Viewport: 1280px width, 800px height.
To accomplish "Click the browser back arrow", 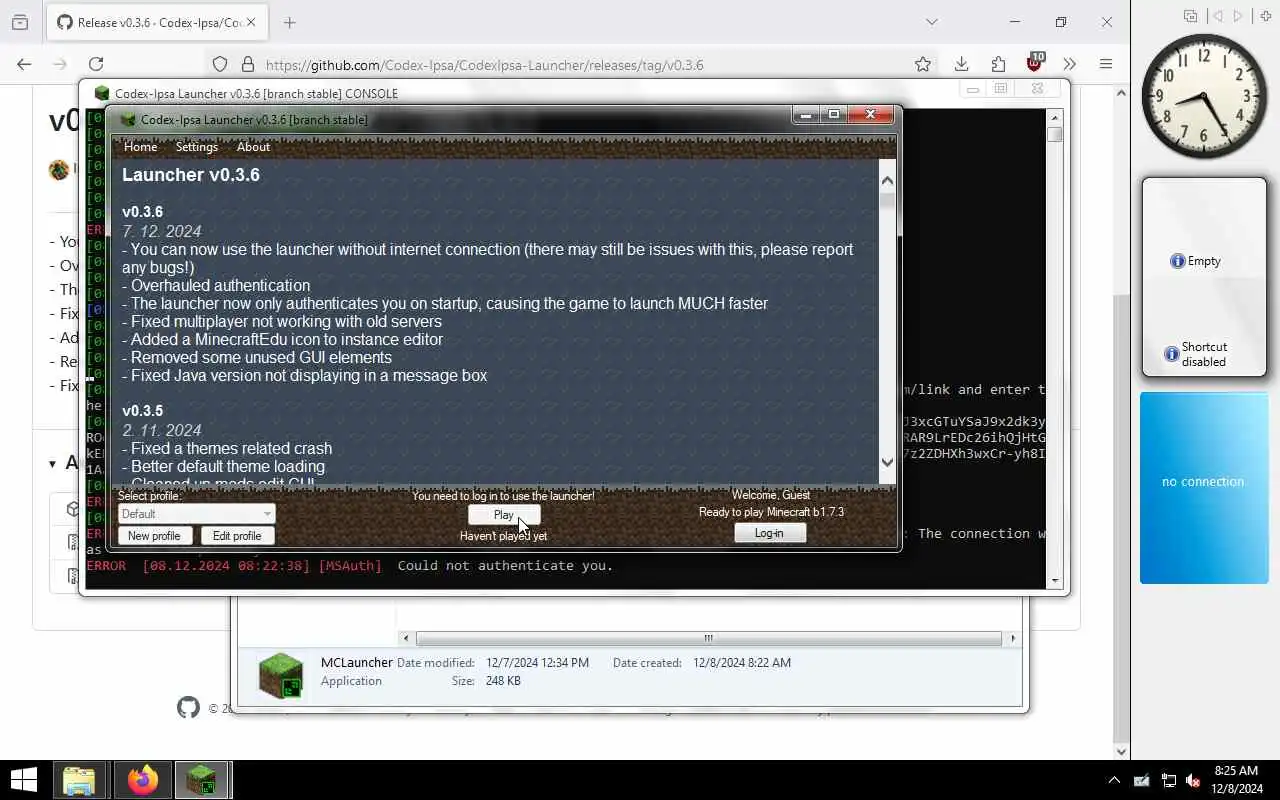I will tap(24, 64).
